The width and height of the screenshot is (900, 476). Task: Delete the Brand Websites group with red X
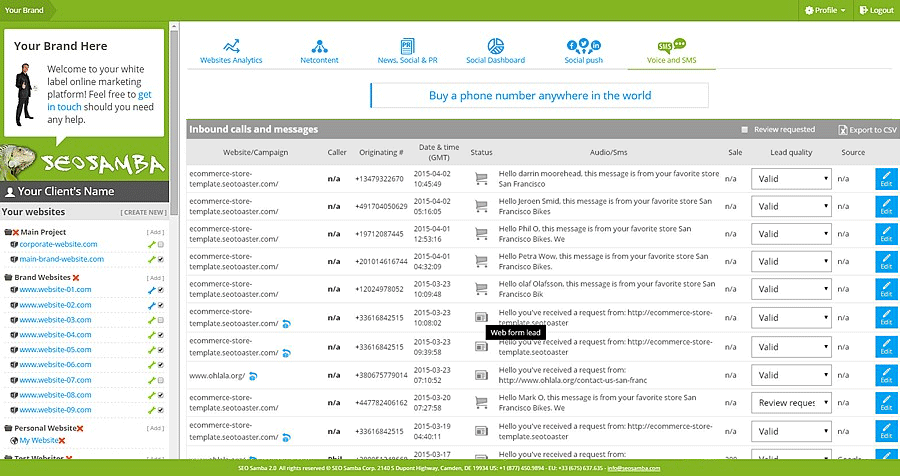(76, 277)
